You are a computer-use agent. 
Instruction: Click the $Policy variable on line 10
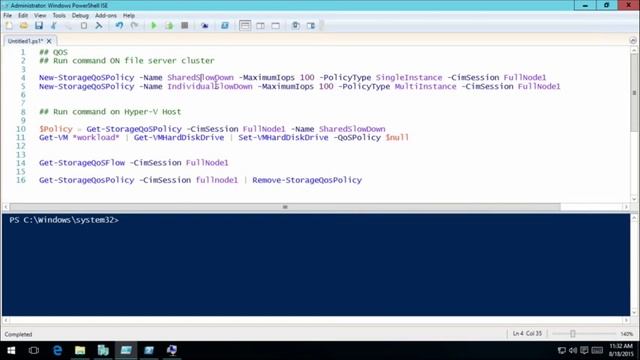point(56,129)
